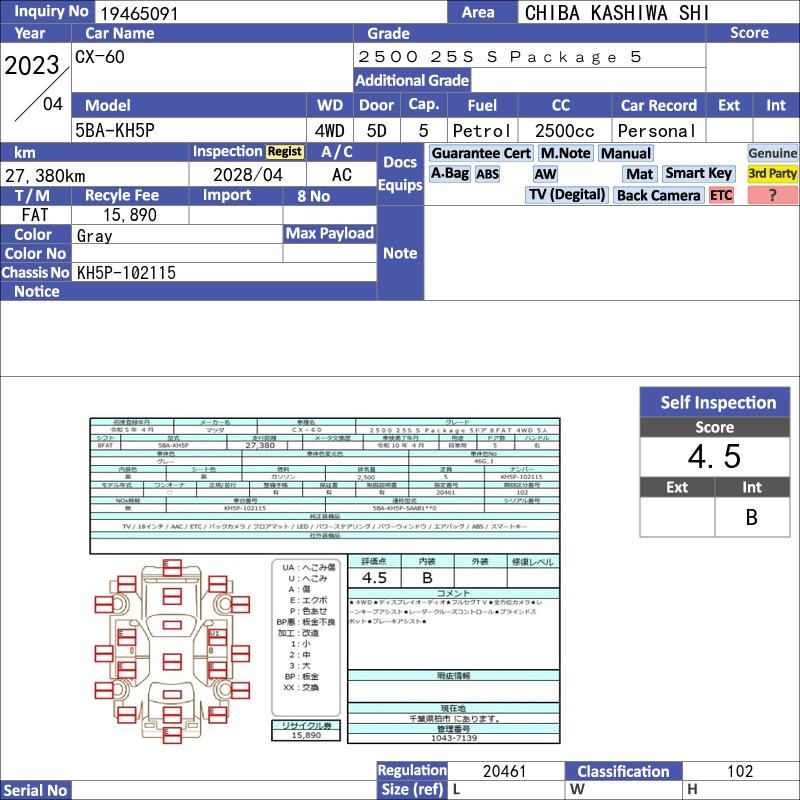Click the Self Inspection header
The image size is (800, 800).
(715, 403)
